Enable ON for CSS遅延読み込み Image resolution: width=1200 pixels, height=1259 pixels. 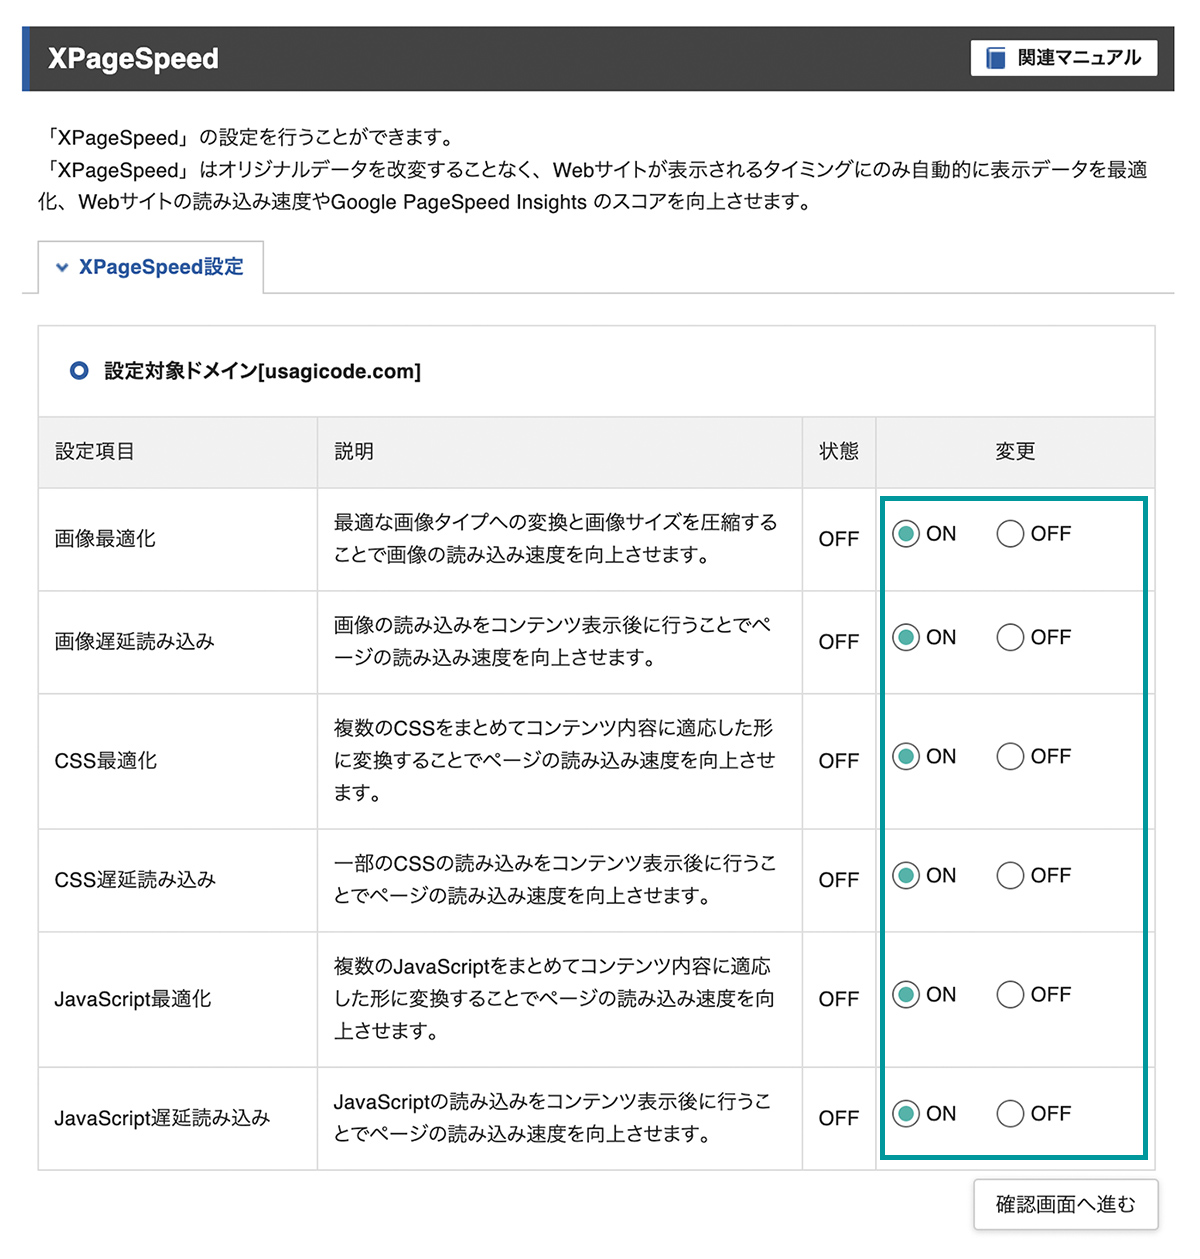pyautogui.click(x=906, y=875)
